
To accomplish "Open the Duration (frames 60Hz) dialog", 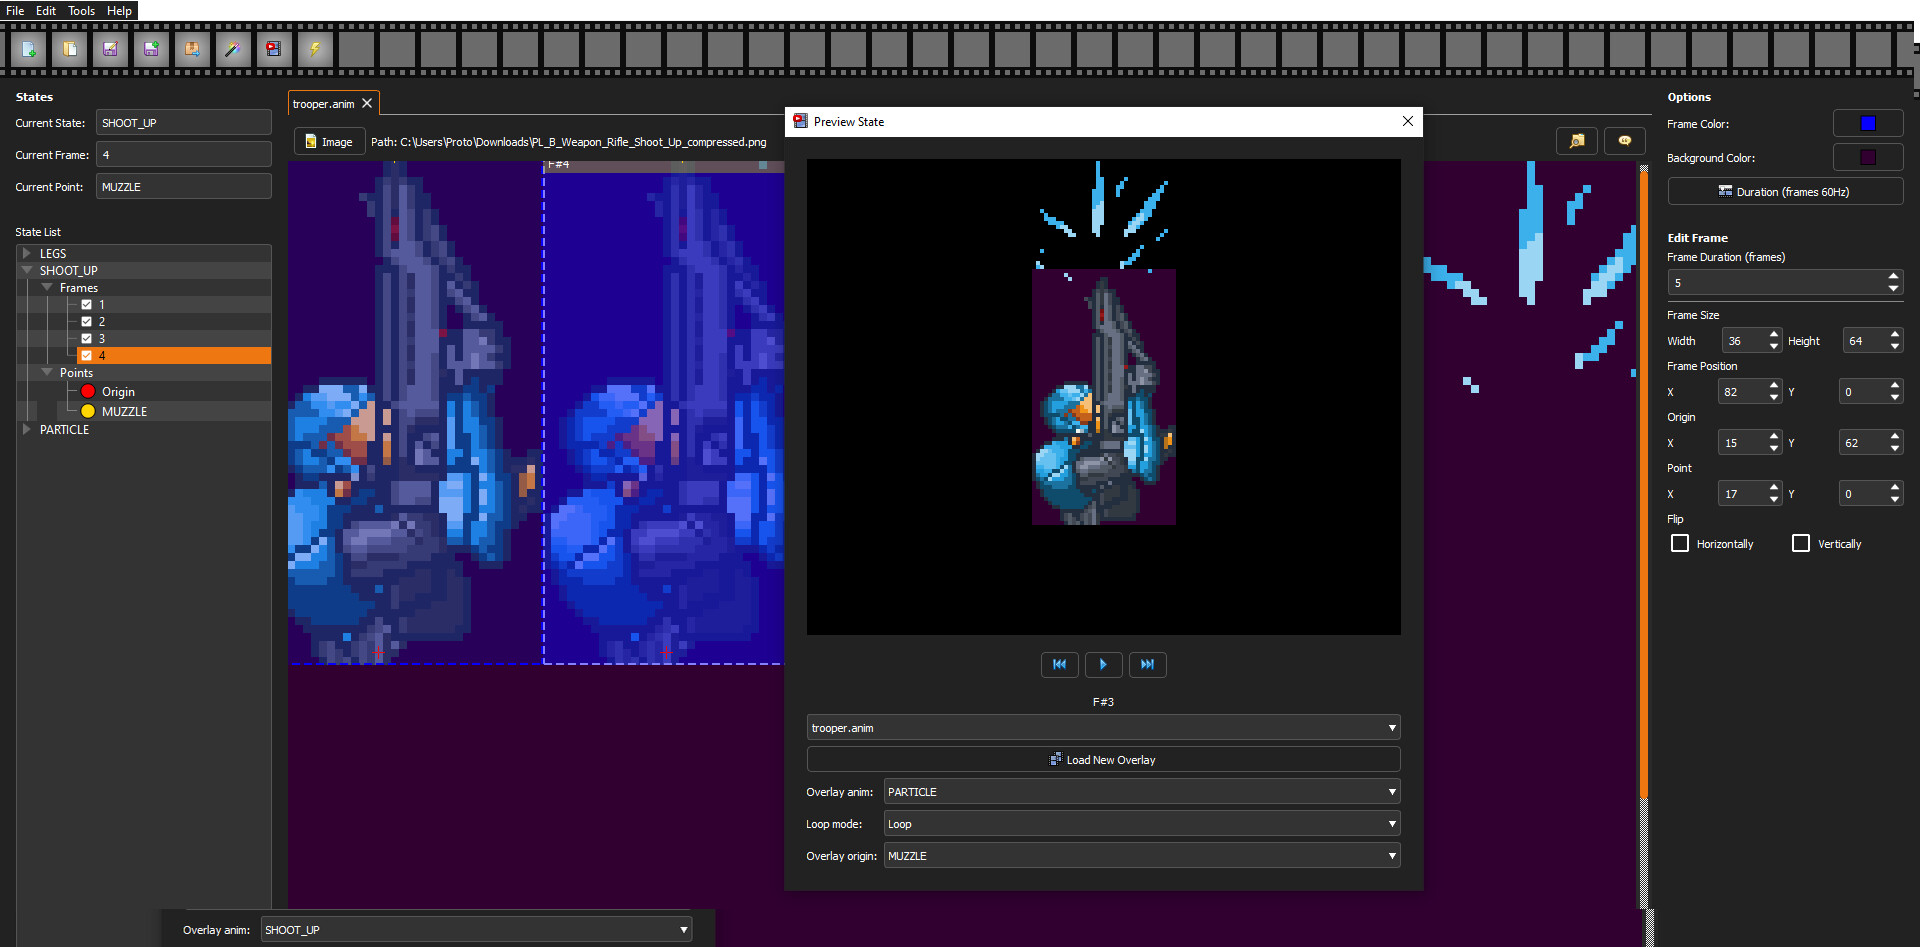I will point(1785,191).
